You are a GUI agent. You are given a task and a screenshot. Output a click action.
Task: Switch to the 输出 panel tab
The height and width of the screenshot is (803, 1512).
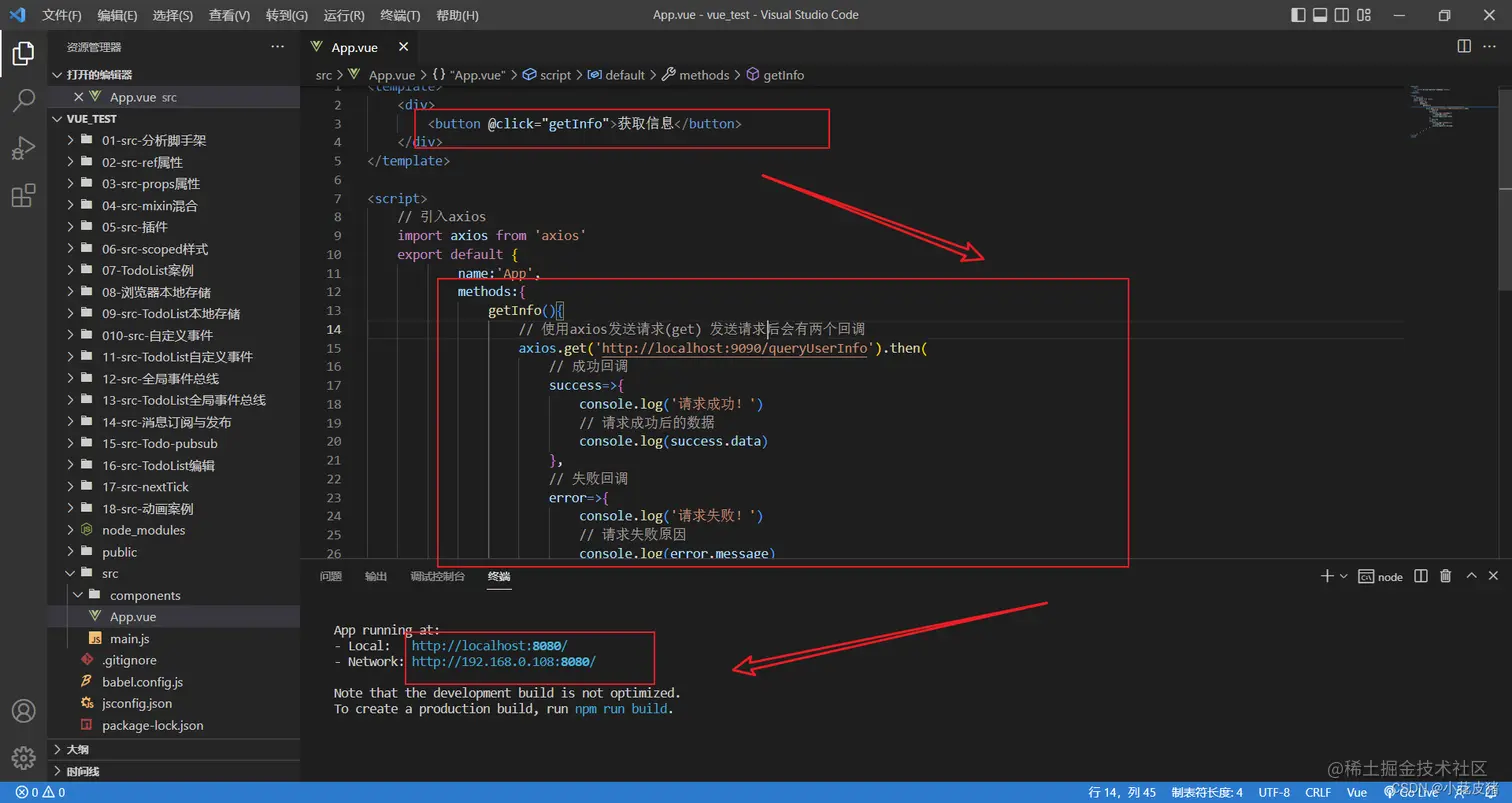(376, 576)
